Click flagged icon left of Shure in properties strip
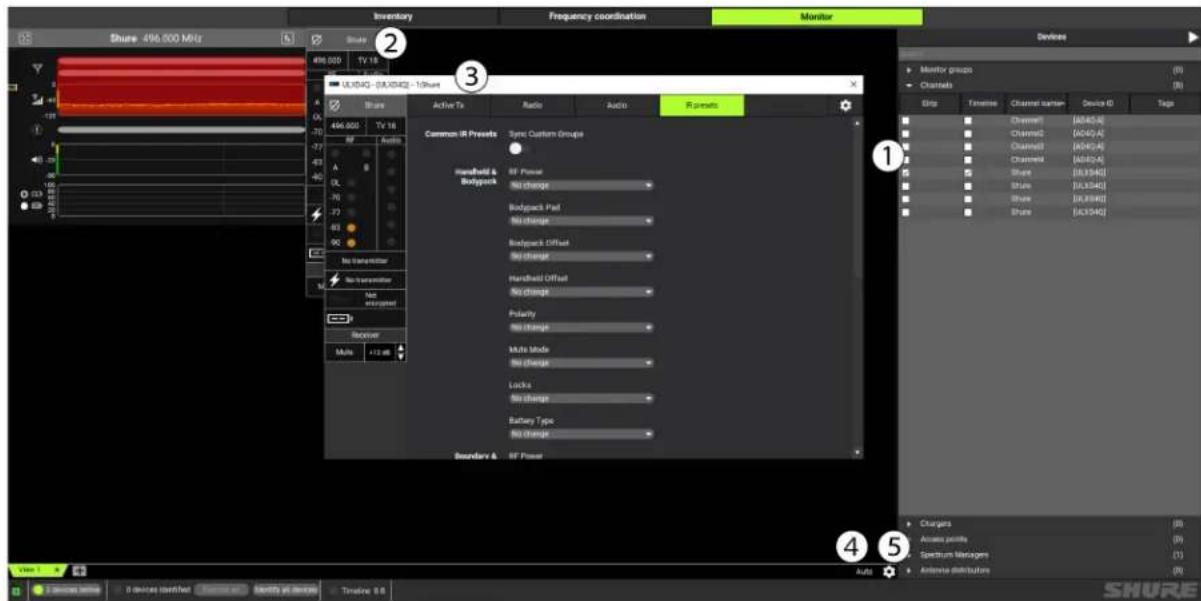 point(335,105)
